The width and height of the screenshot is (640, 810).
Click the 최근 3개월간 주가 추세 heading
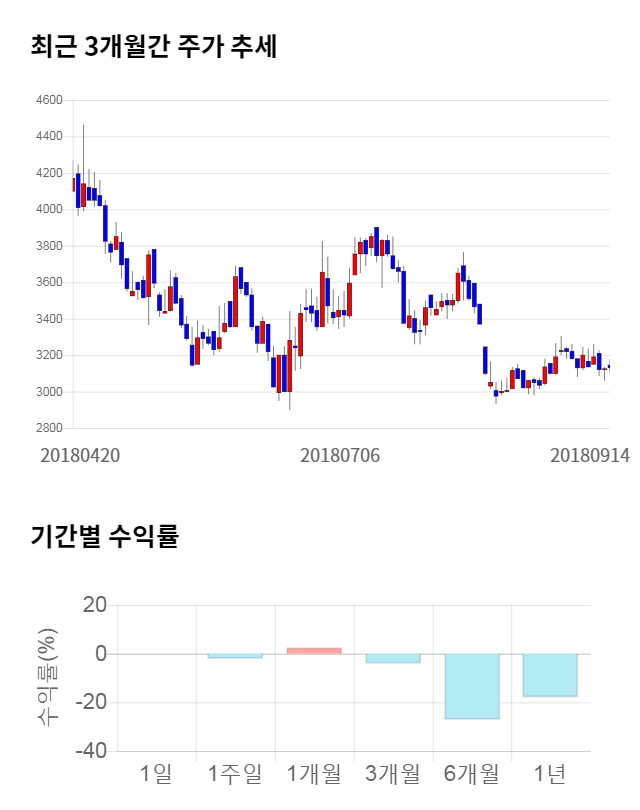point(154,47)
